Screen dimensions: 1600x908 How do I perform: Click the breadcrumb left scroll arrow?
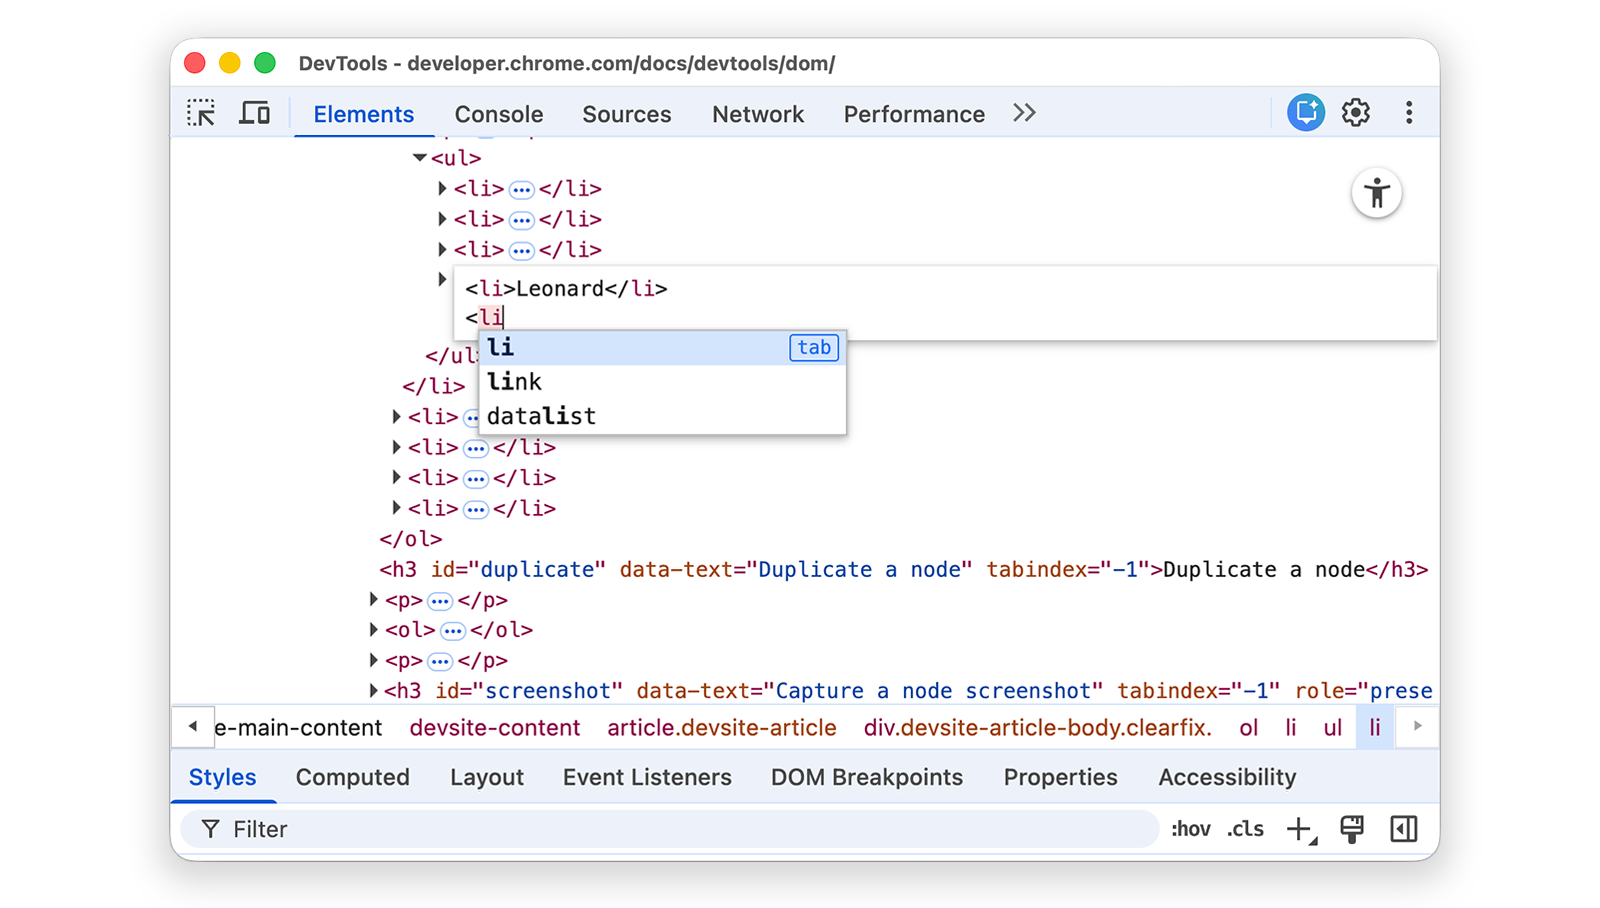click(193, 727)
